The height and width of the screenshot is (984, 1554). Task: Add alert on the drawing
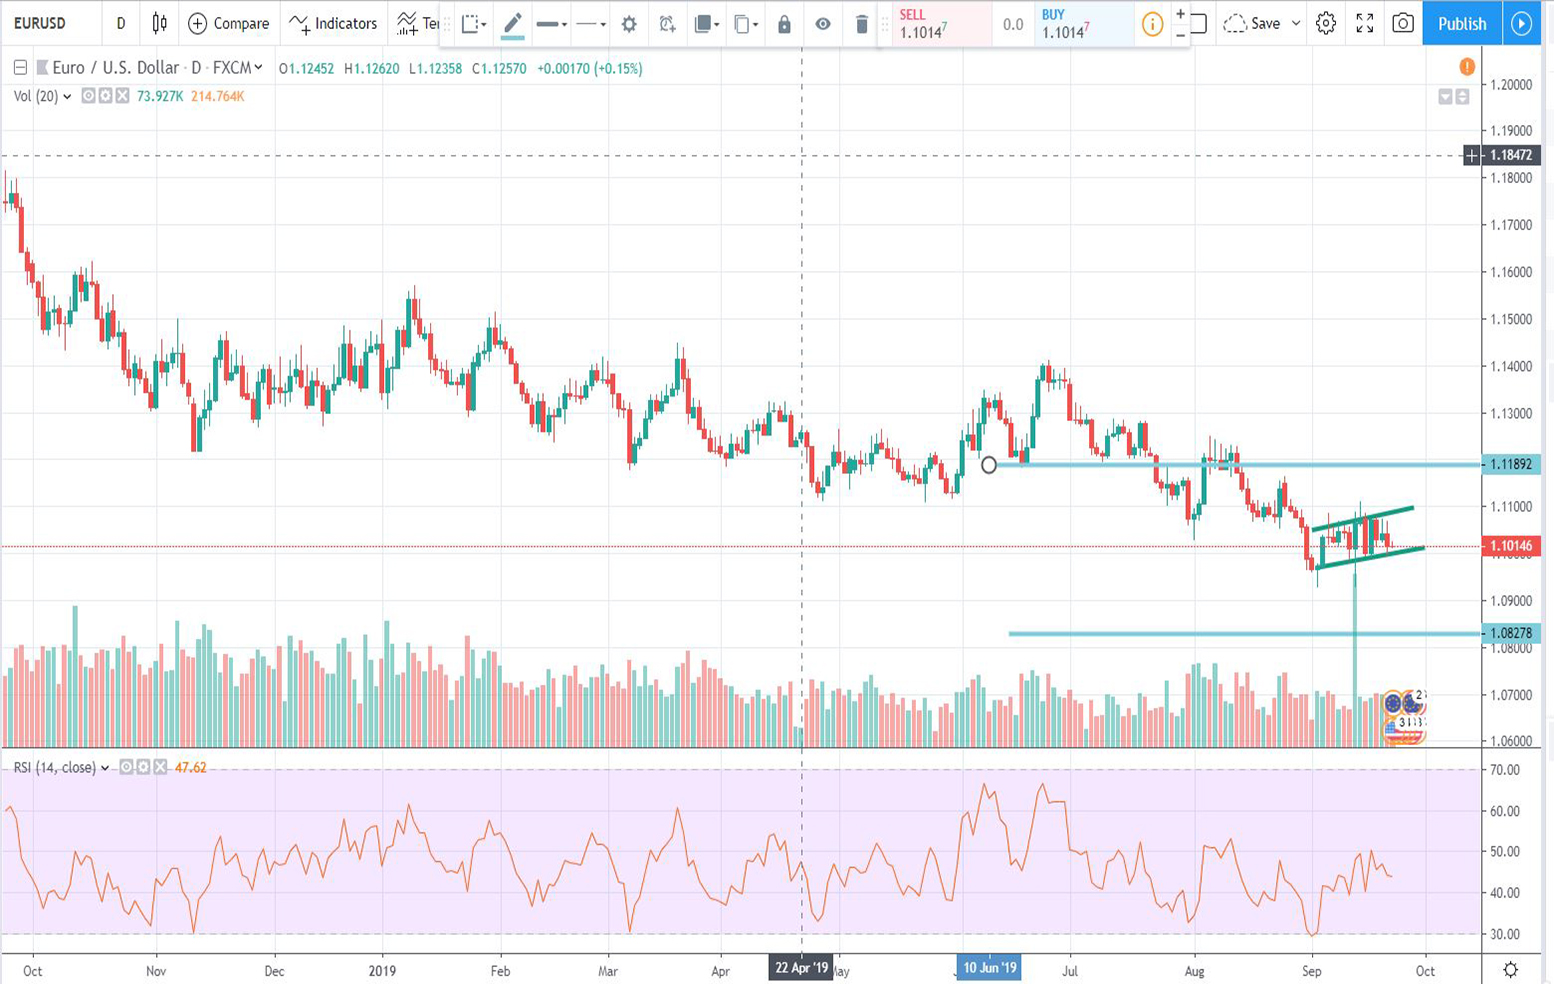point(667,24)
